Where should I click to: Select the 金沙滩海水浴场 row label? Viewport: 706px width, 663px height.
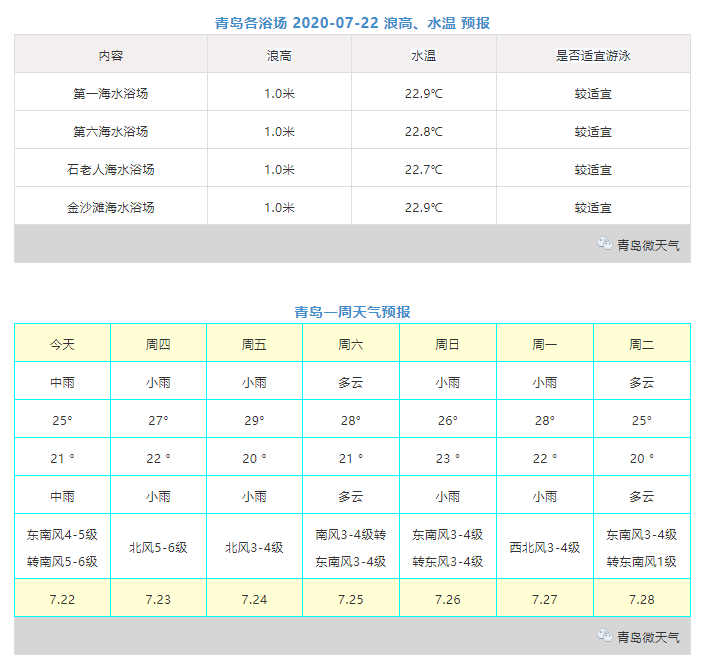[x=111, y=208]
